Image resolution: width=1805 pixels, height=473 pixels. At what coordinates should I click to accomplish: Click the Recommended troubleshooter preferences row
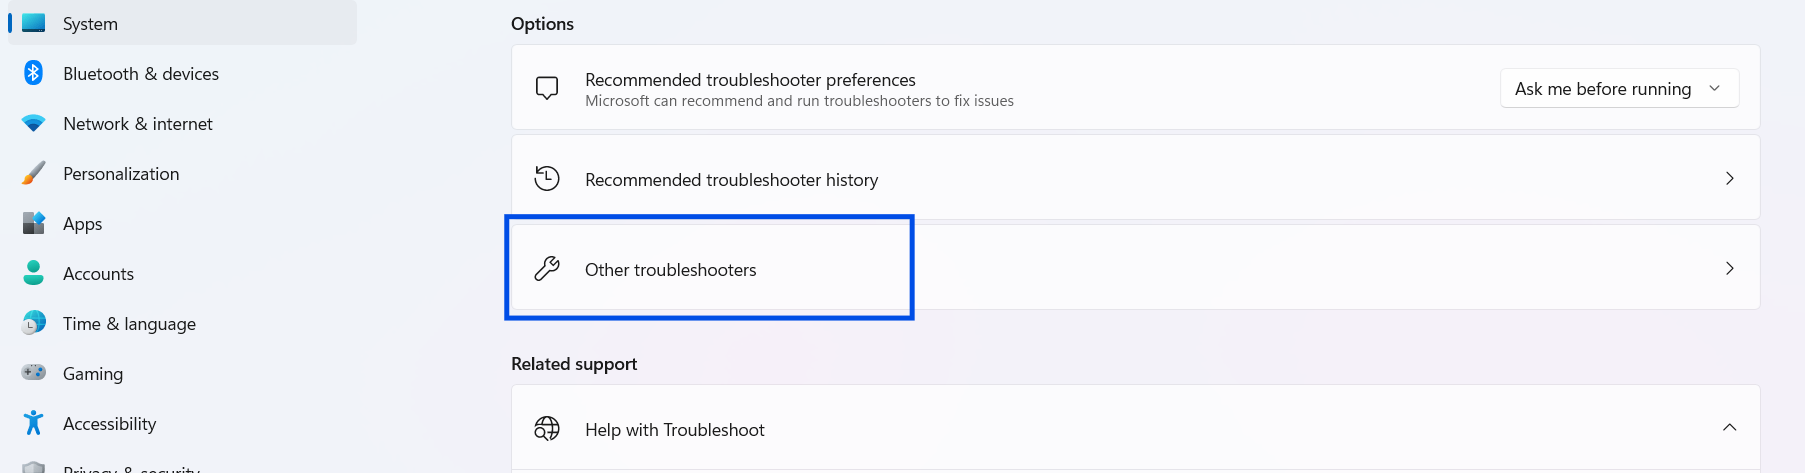[x=799, y=88]
